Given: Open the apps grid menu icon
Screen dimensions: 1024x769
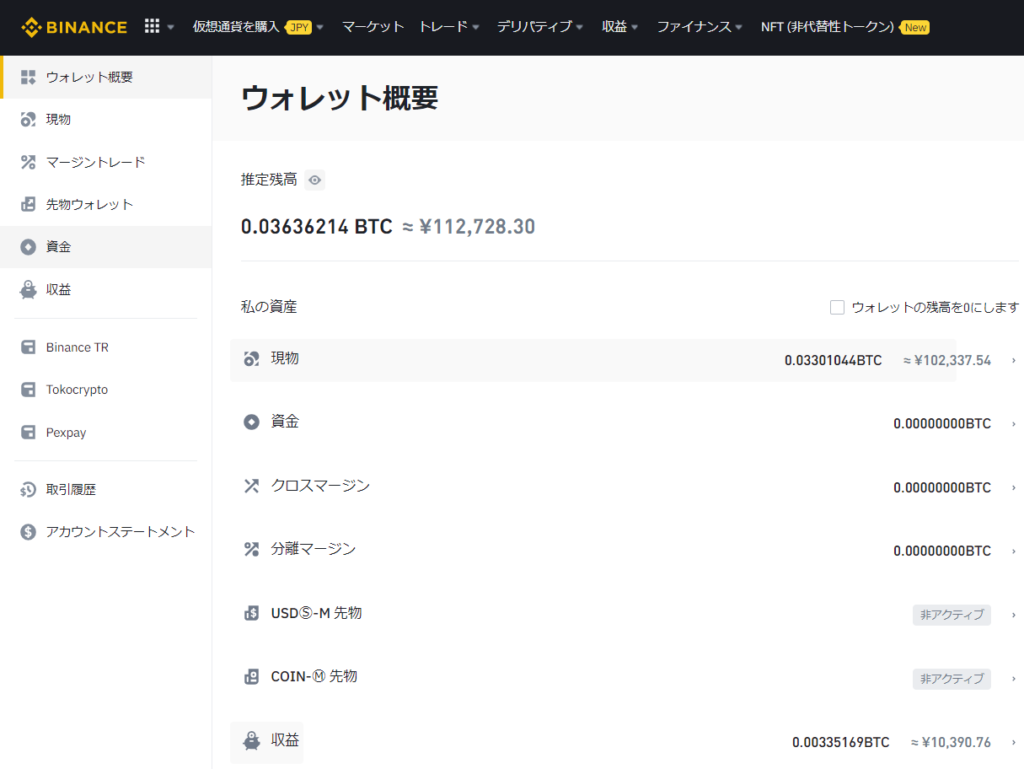Looking at the screenshot, I should (x=152, y=27).
